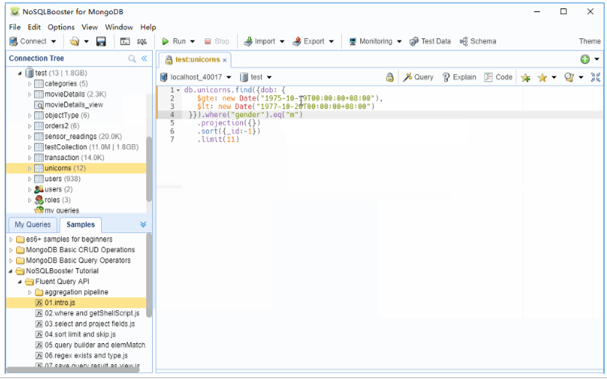Click the Theme option

point(590,41)
